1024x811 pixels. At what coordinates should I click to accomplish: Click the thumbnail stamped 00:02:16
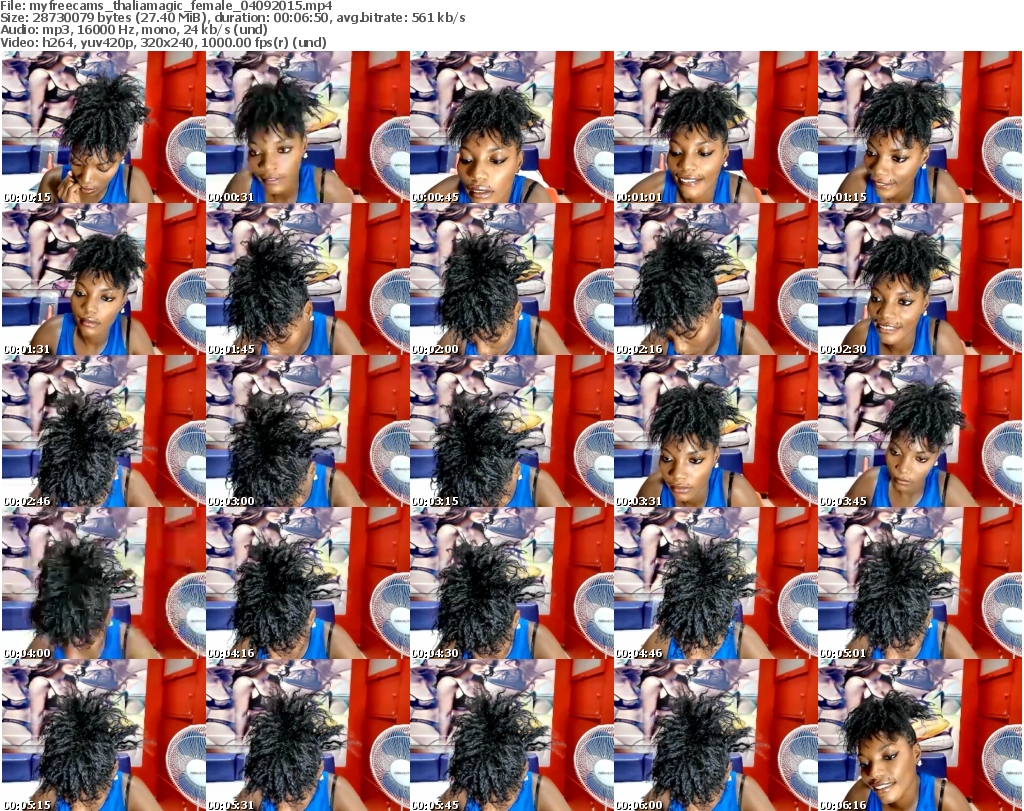716,279
